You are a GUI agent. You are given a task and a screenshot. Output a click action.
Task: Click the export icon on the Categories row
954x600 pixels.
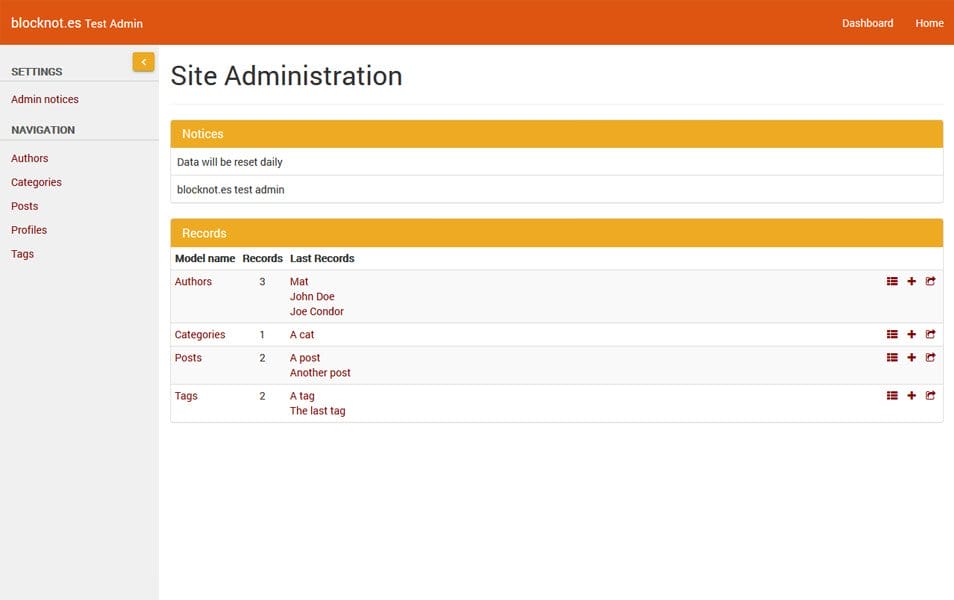(931, 334)
